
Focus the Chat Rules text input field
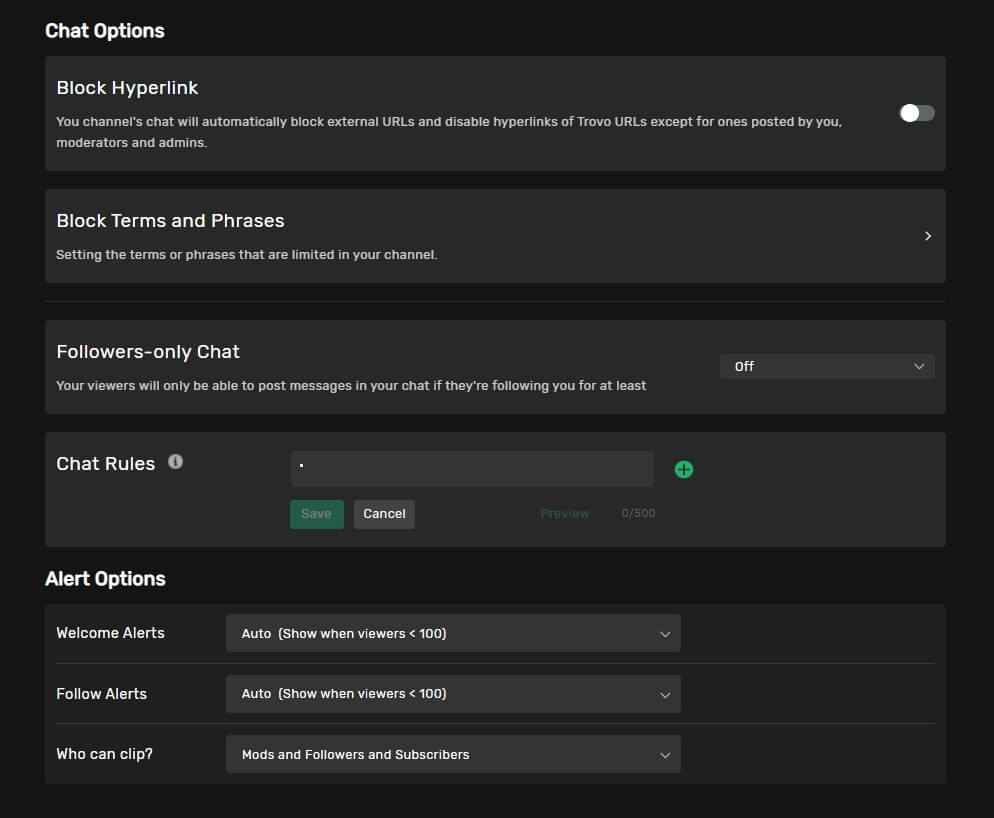[x=472, y=469]
